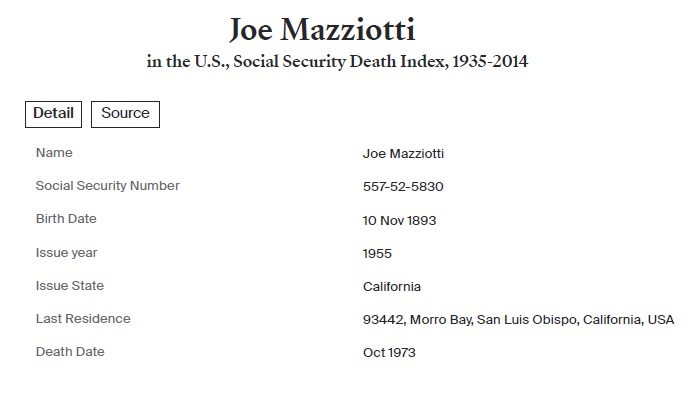The image size is (697, 414).
Task: Switch to the Source tab
Action: click(x=125, y=113)
